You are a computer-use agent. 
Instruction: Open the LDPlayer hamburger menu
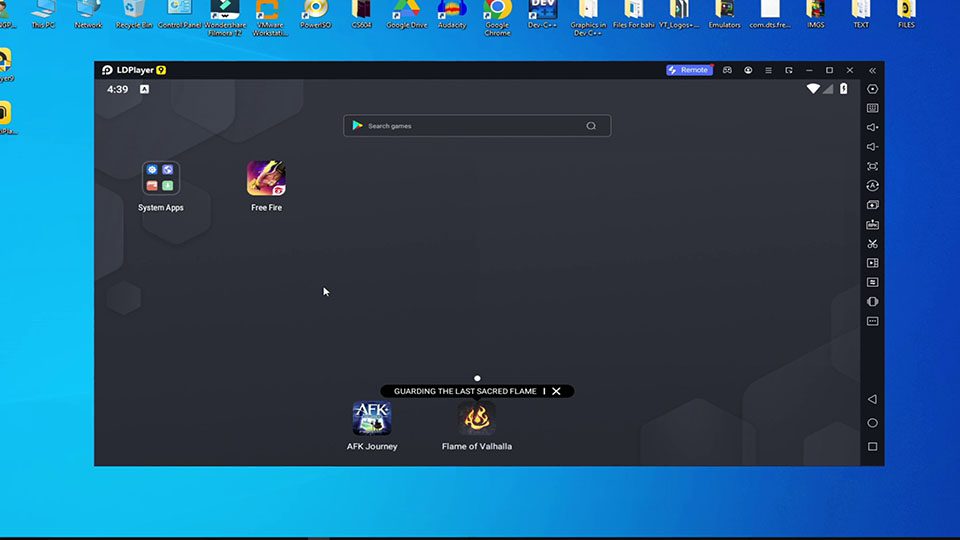pos(768,70)
